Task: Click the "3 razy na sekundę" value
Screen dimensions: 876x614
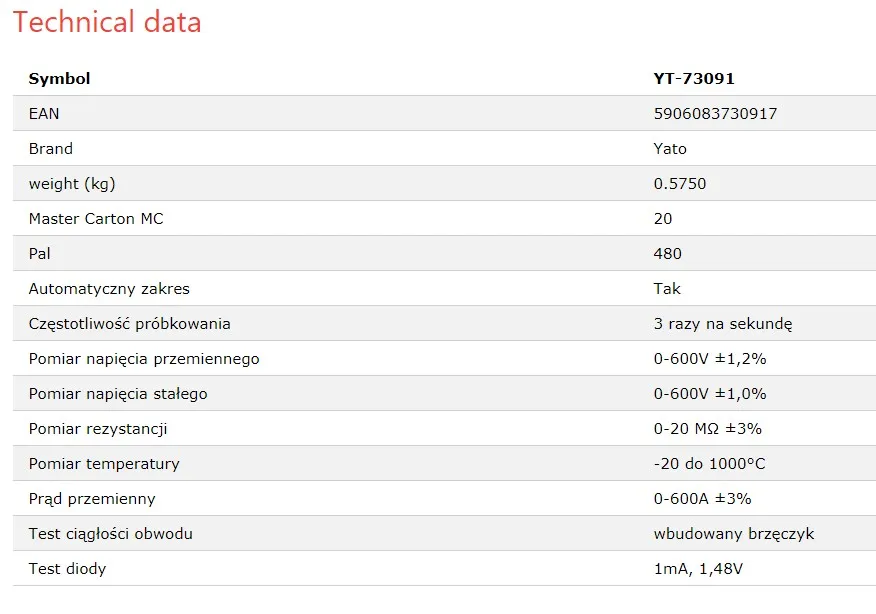Action: coord(723,324)
